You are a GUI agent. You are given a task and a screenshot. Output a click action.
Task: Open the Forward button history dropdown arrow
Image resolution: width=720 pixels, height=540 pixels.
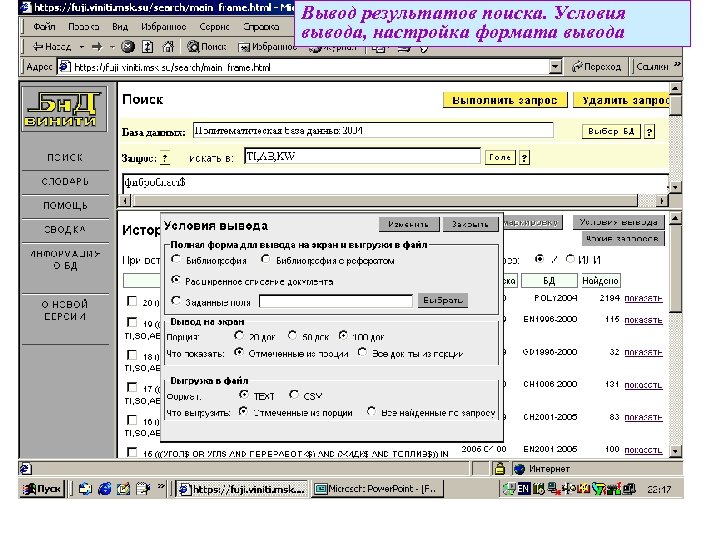coord(112,46)
